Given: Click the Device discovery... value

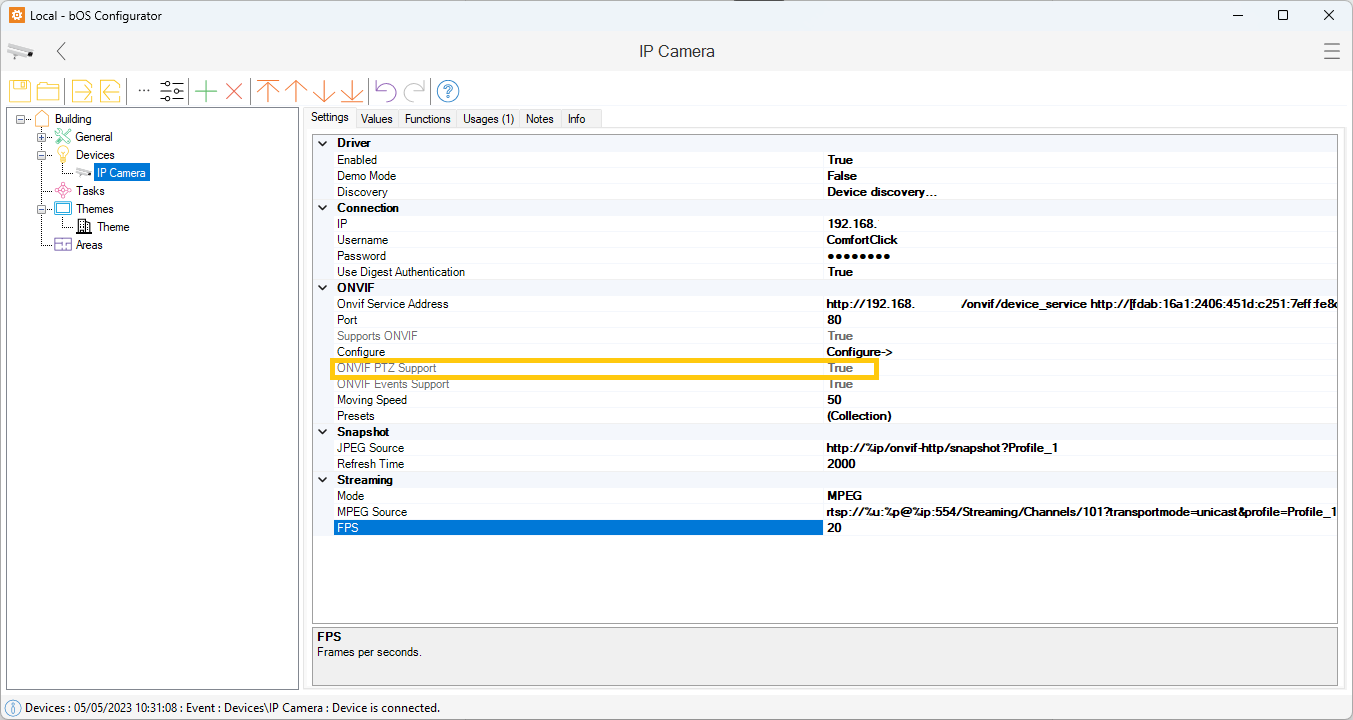Looking at the screenshot, I should [x=882, y=192].
